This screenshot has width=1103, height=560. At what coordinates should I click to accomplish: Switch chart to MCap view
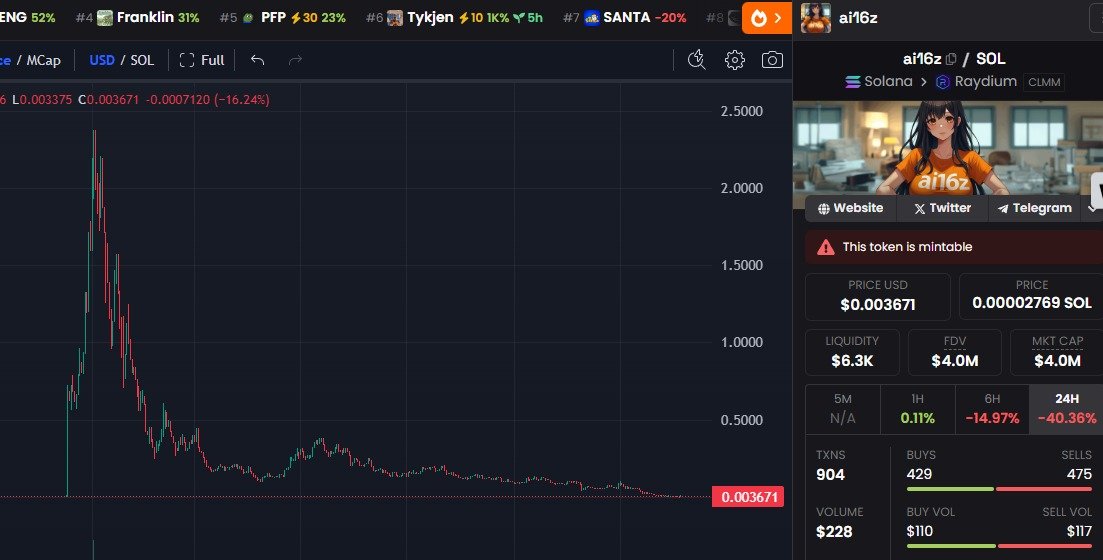(x=44, y=61)
